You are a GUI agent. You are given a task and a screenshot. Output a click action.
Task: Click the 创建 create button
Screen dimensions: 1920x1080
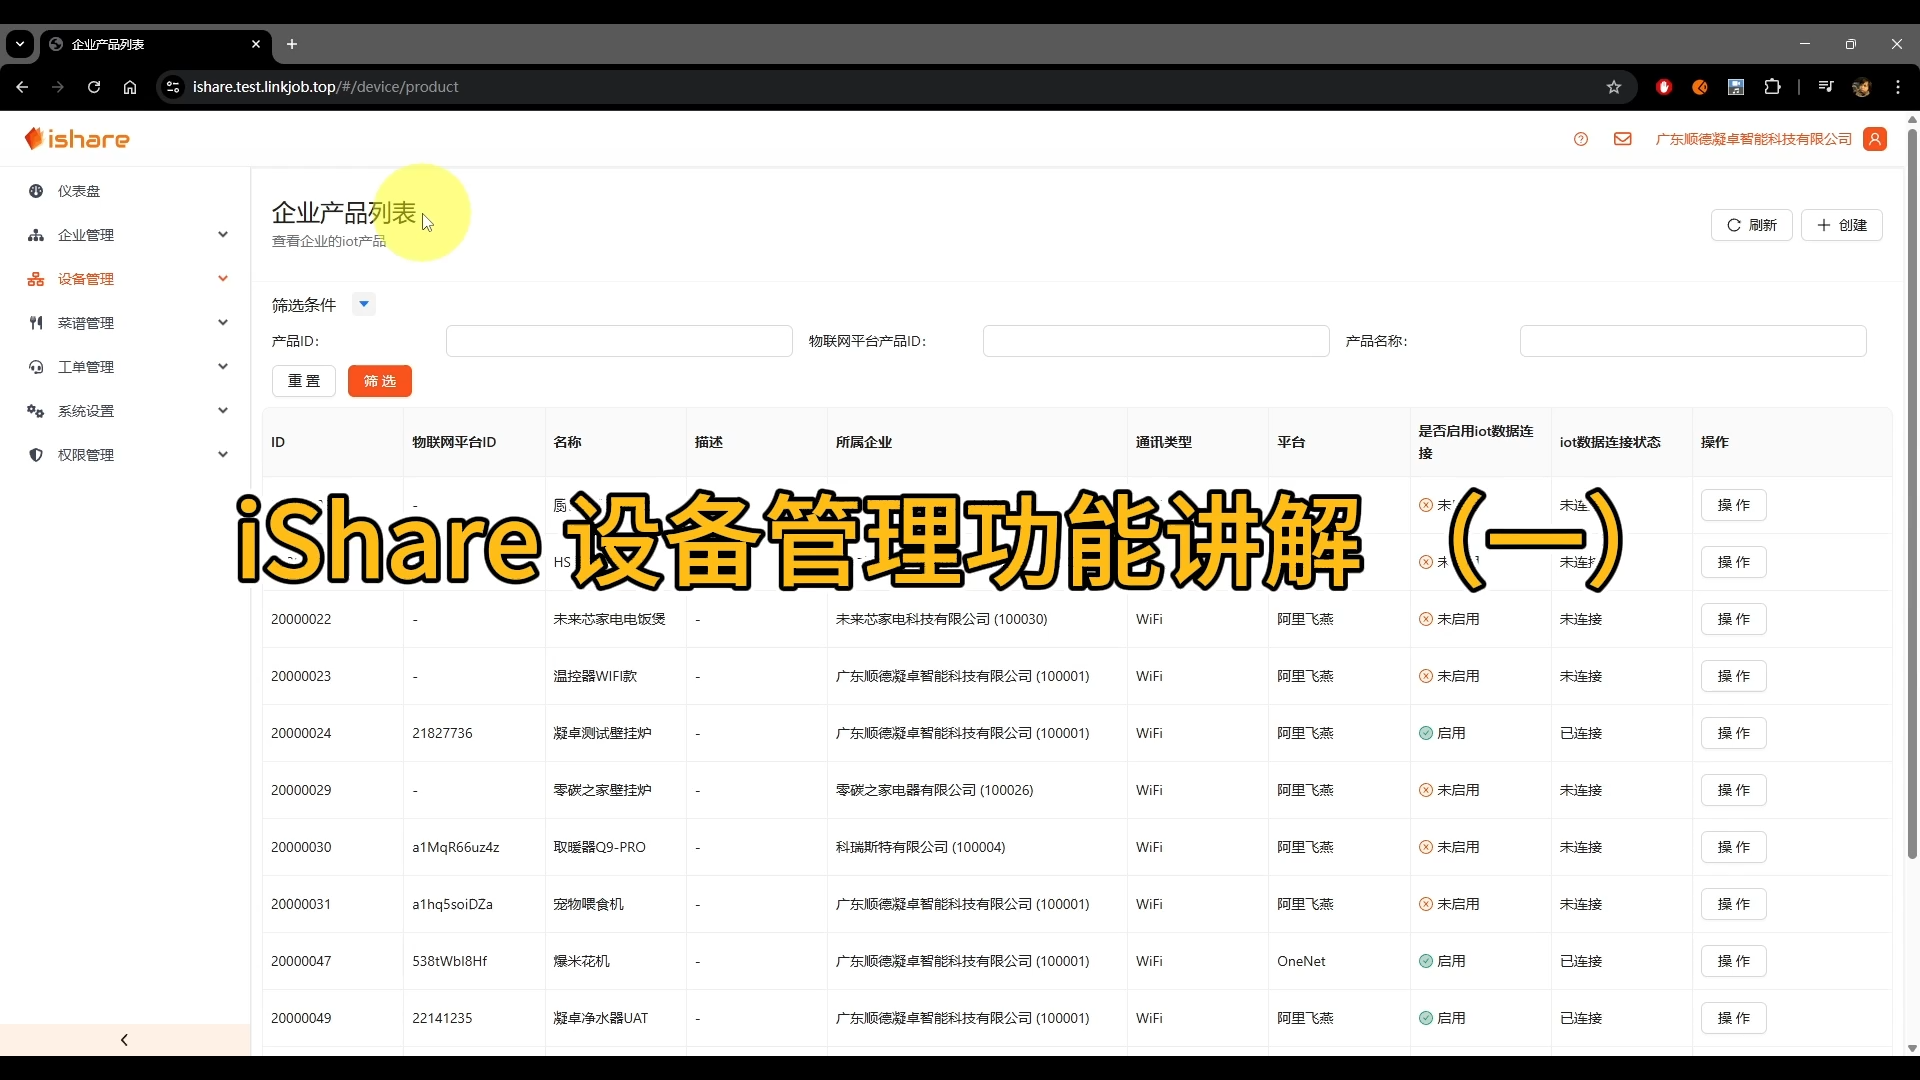click(1842, 225)
